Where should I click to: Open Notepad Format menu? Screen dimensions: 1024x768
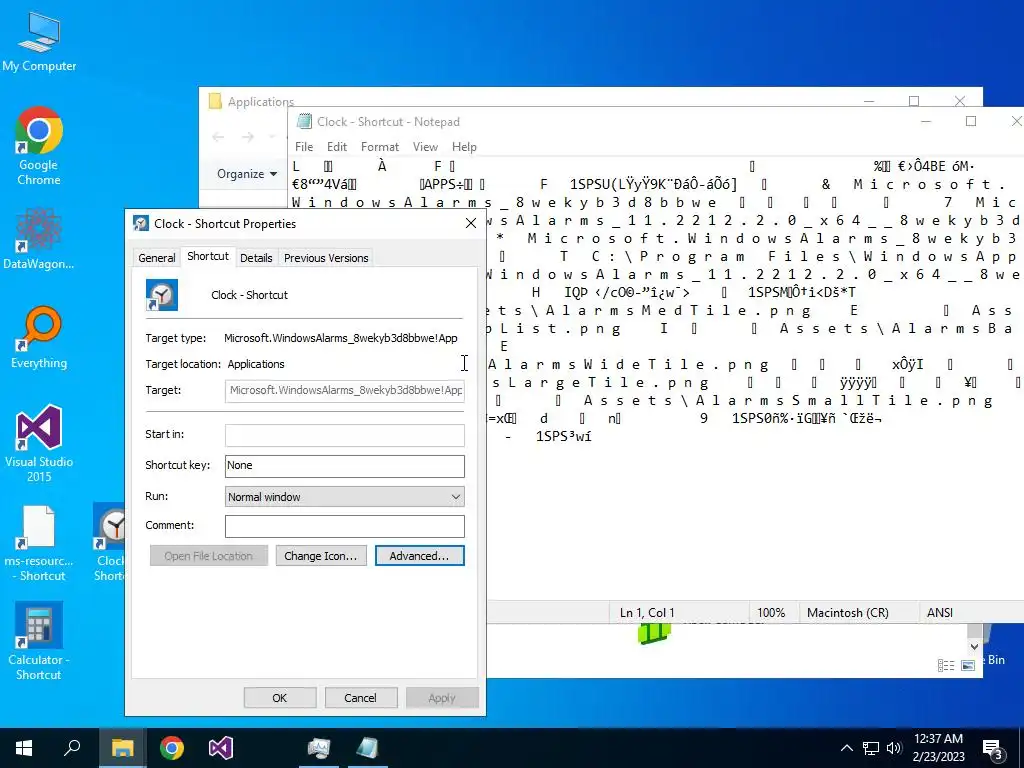[379, 147]
